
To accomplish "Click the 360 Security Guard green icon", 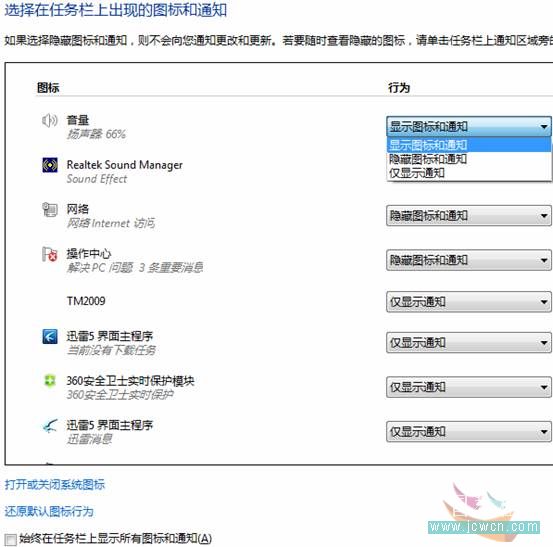I will (50, 381).
